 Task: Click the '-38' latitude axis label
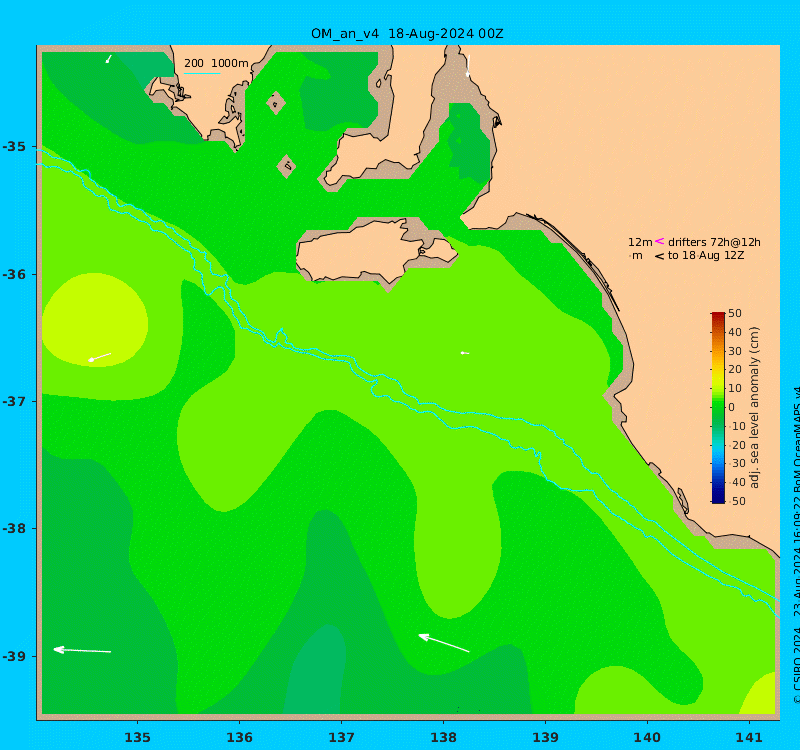coord(14,528)
